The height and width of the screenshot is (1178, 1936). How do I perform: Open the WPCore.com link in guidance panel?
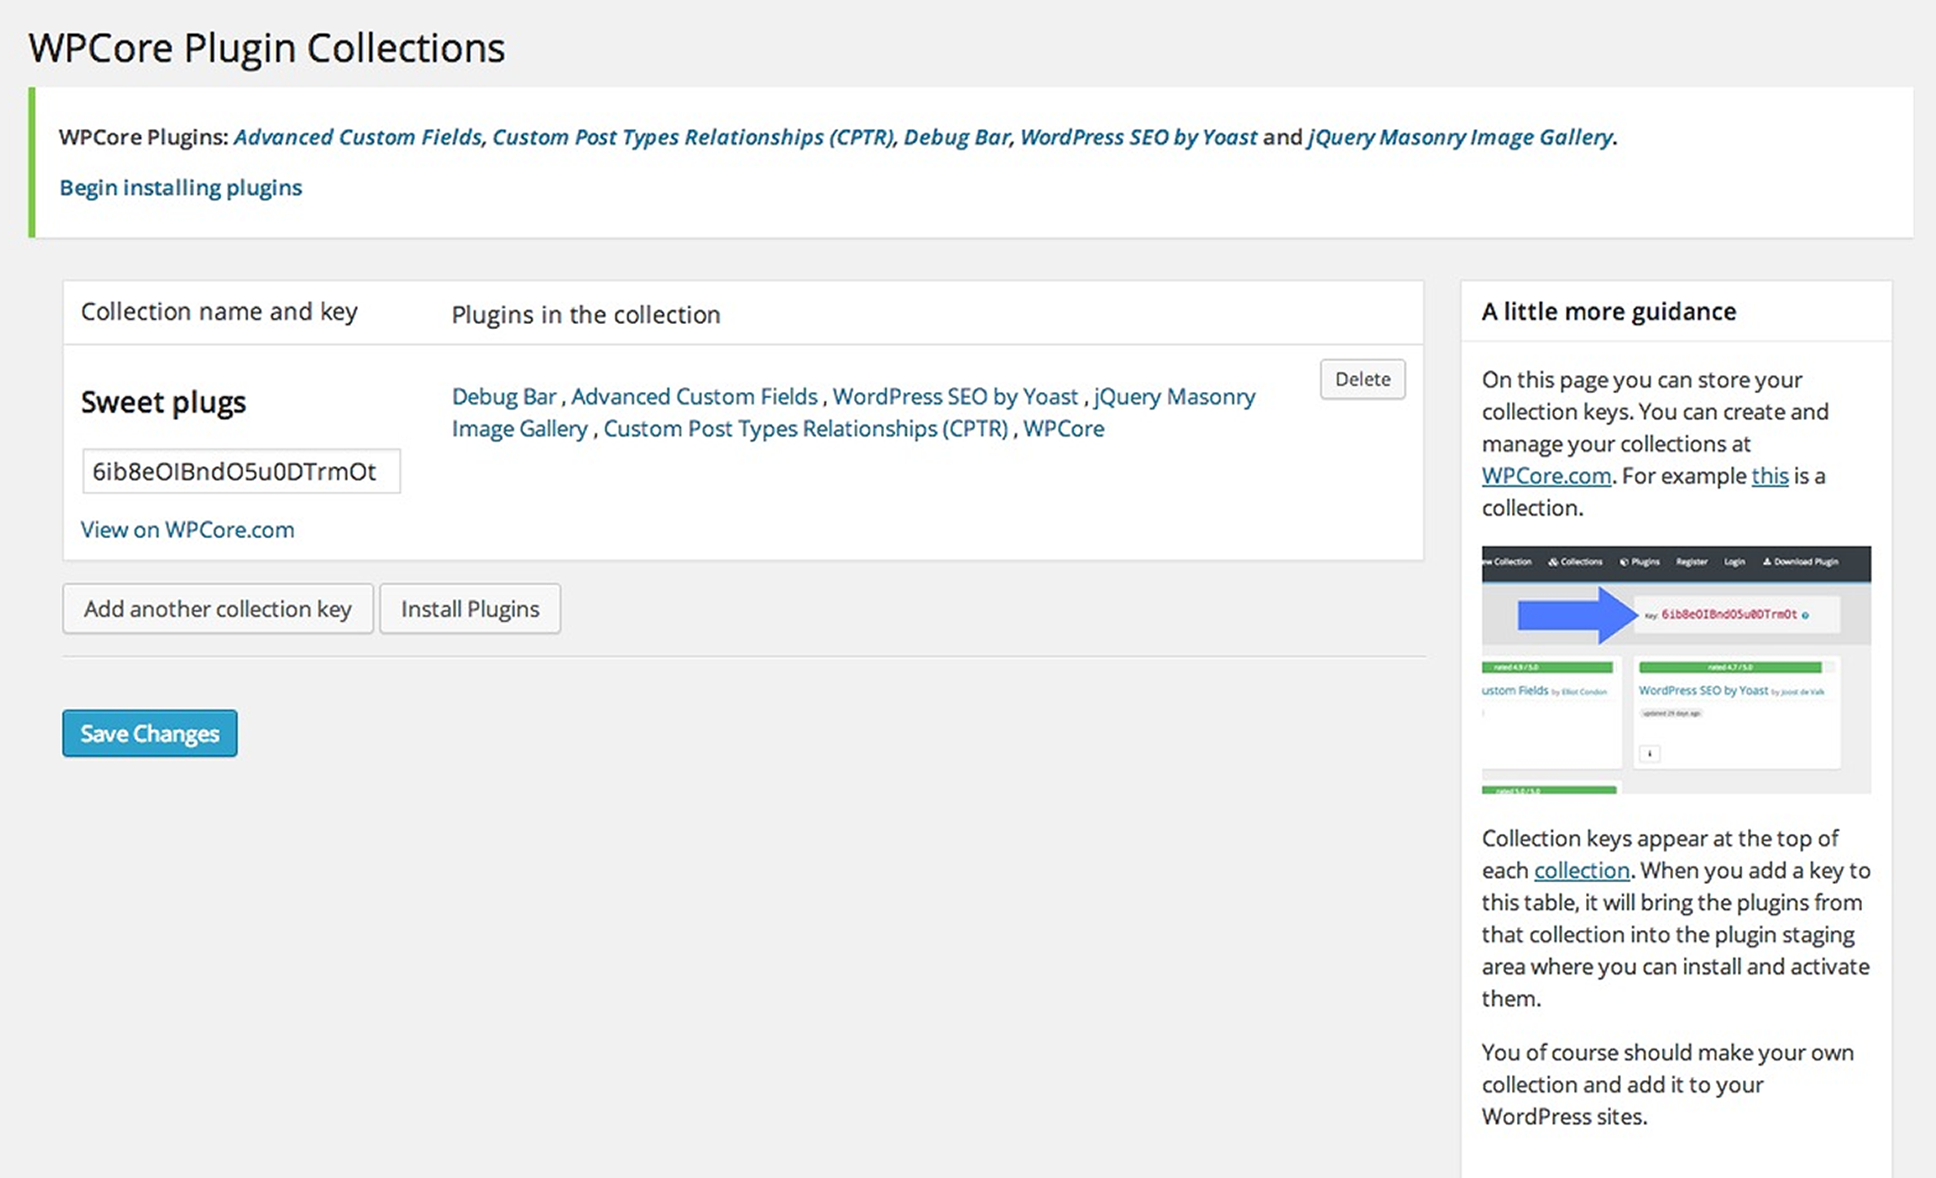(1545, 476)
